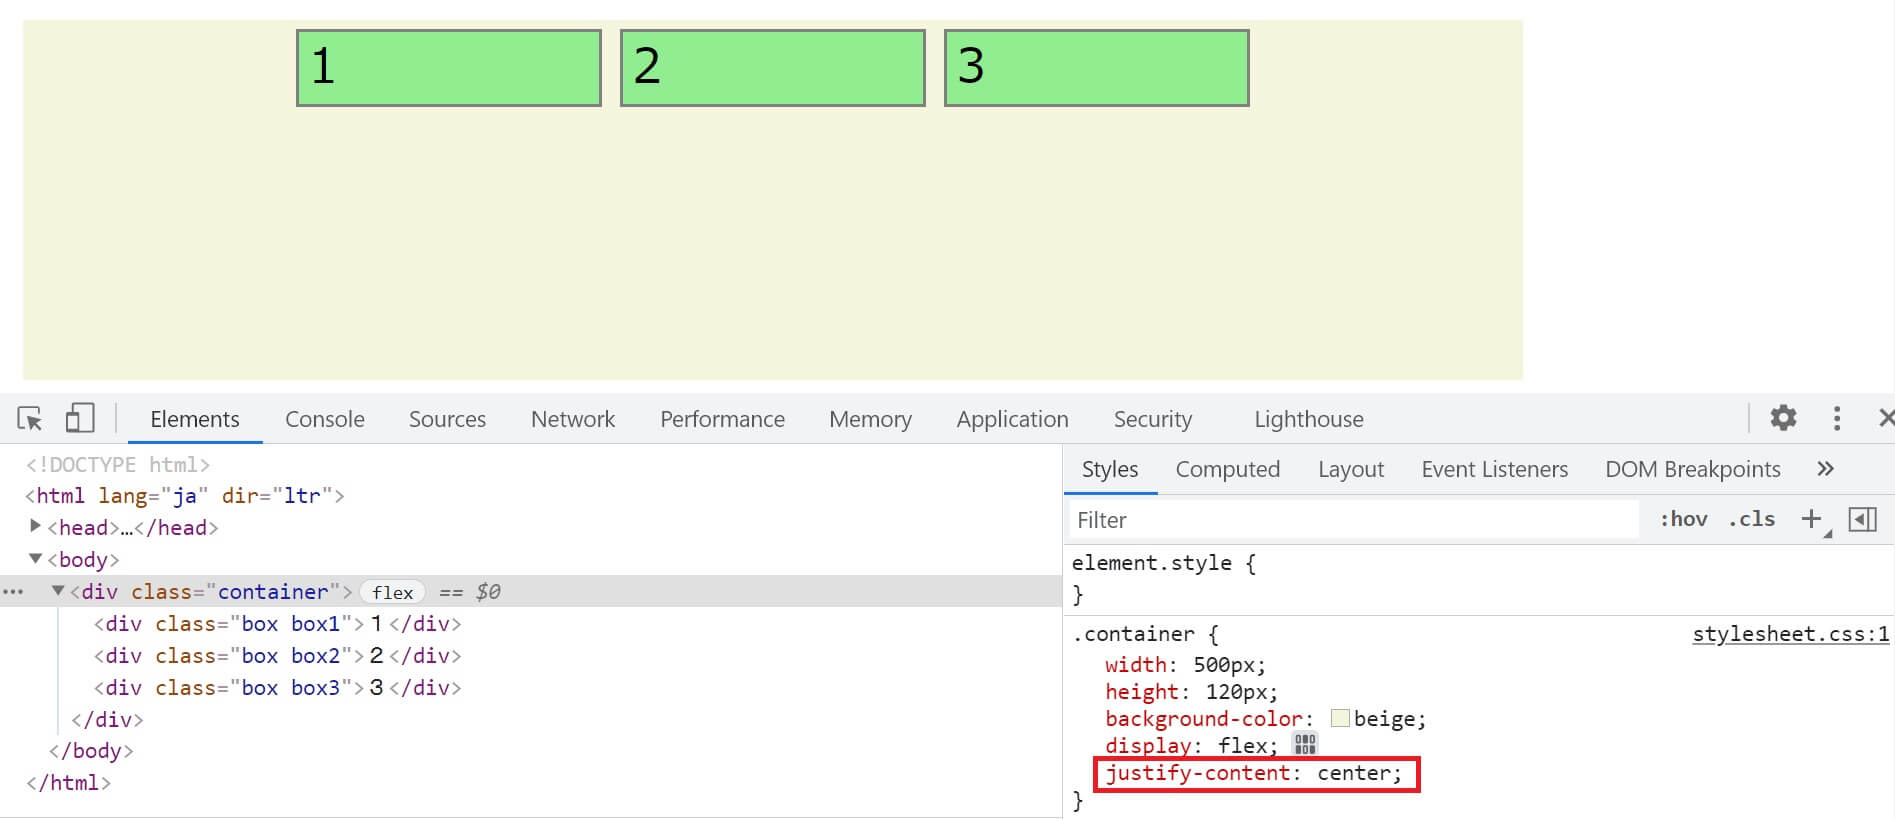This screenshot has width=1895, height=819.
Task: Click the beige color swatch
Action: coord(1340,718)
